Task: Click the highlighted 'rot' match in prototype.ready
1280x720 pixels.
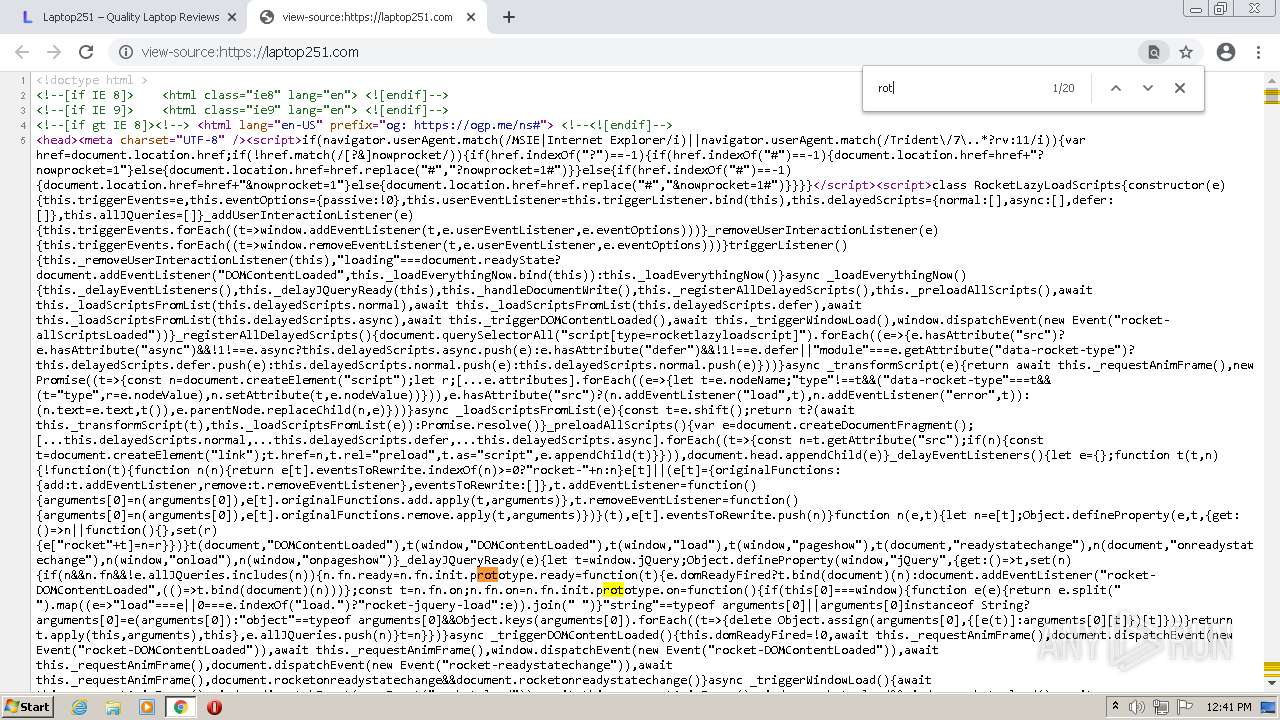Action: pyautogui.click(x=487, y=575)
